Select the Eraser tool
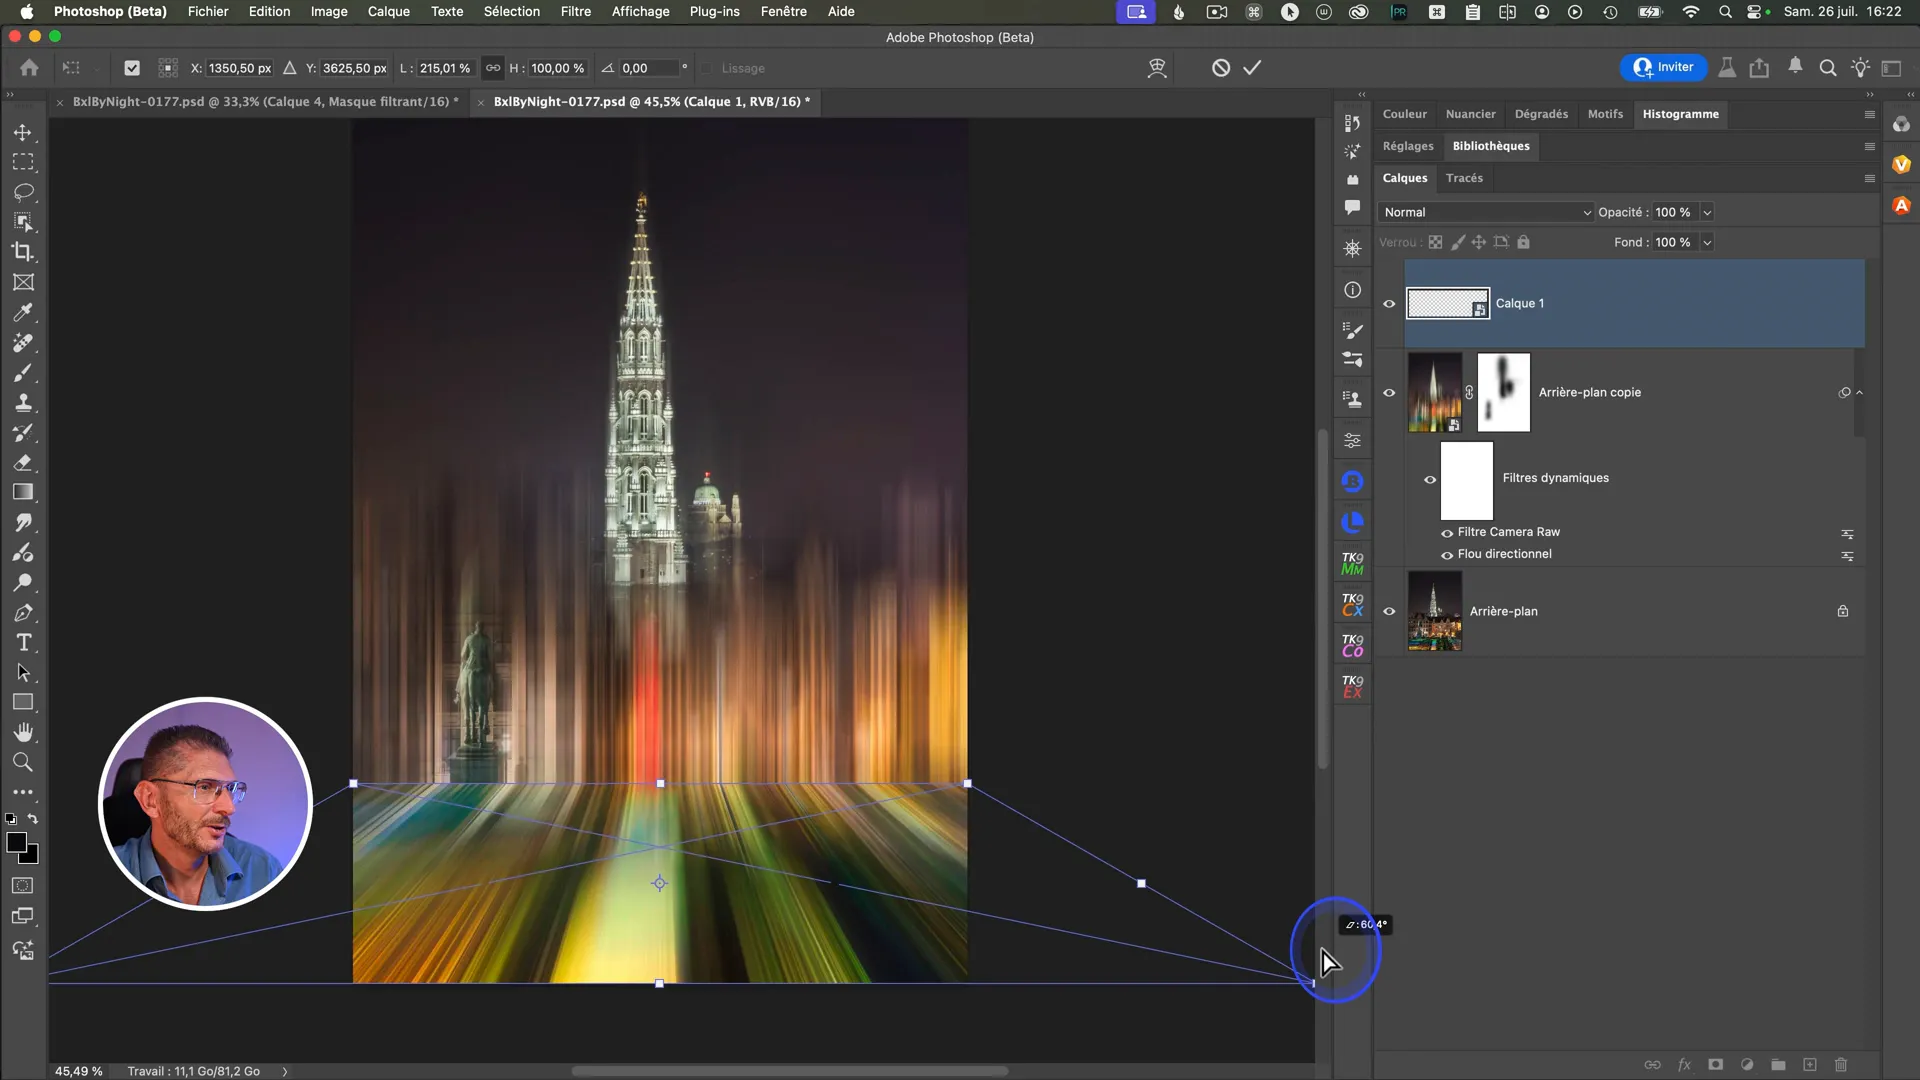This screenshot has height=1080, width=1920. pos(23,462)
